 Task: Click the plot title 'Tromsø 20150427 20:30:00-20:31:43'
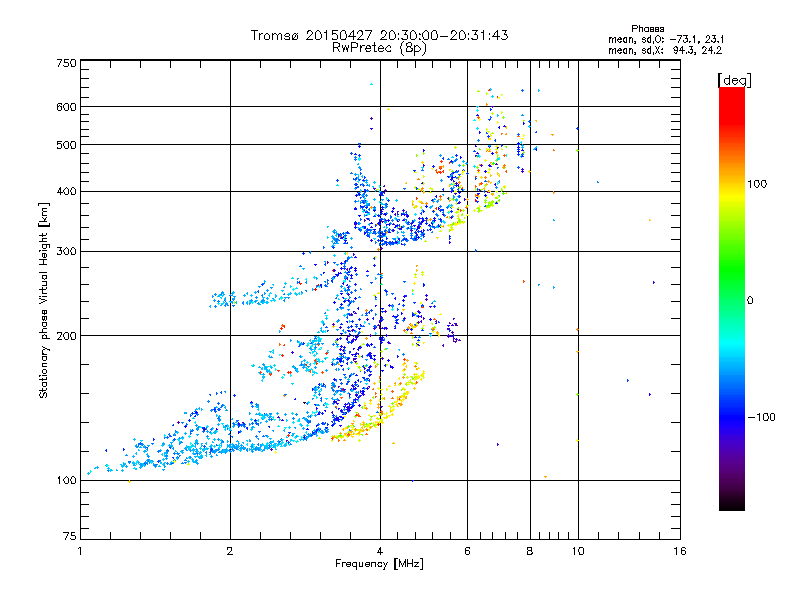point(379,35)
